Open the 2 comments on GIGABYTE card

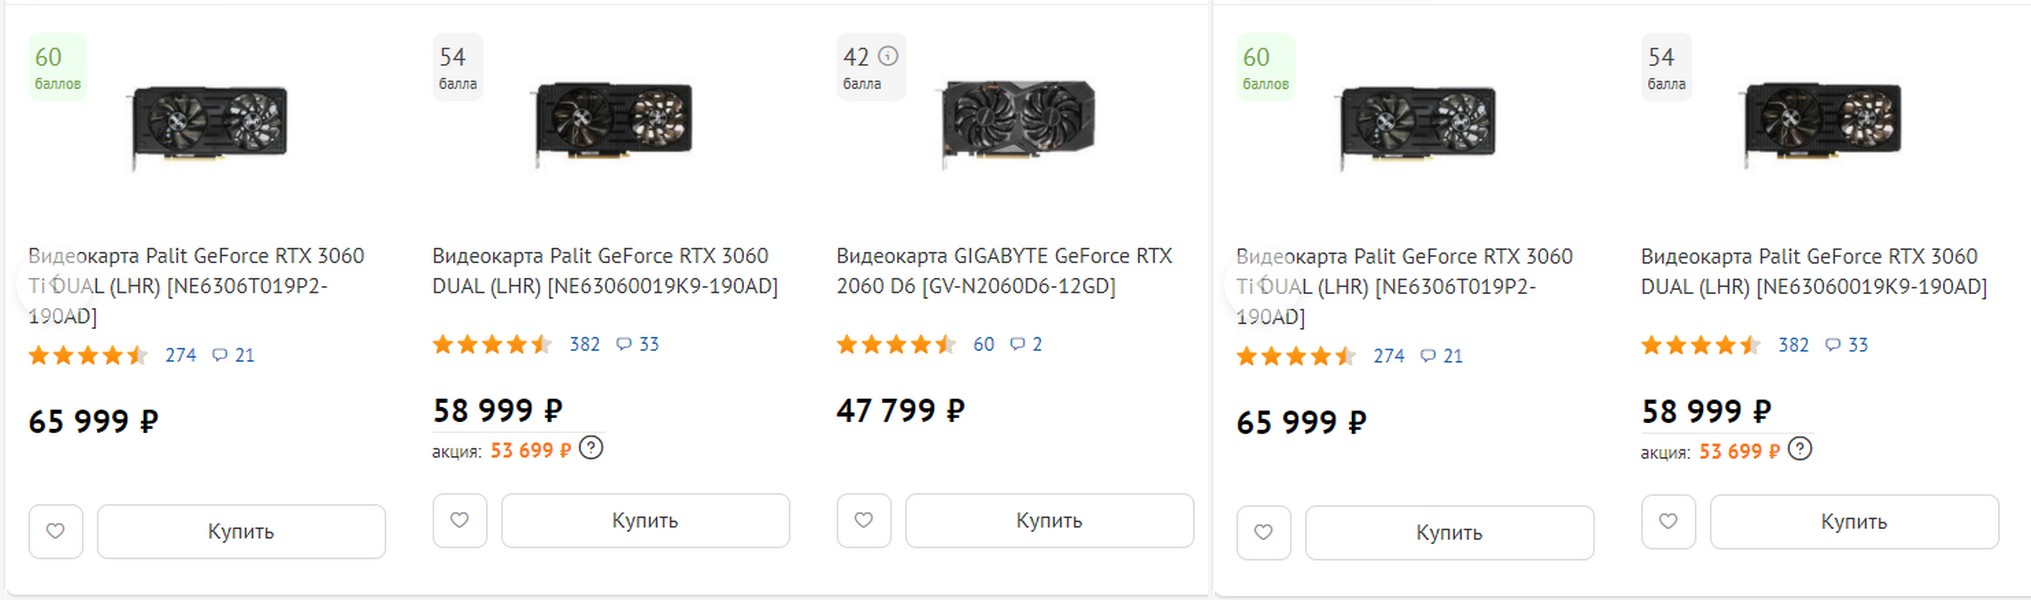[x=1027, y=344]
